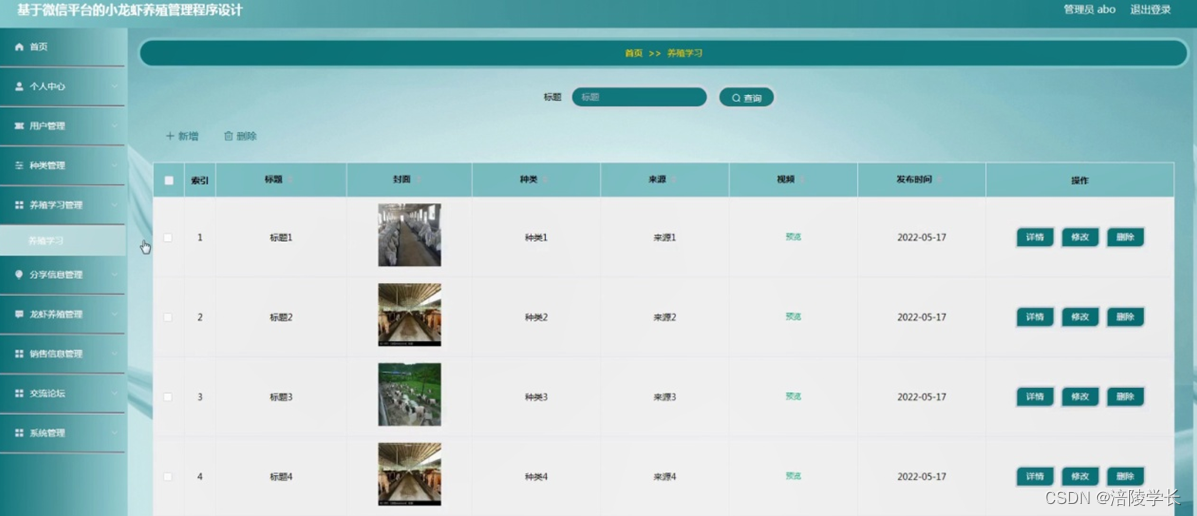This screenshot has width=1197, height=516.
Task: Expand the 销售信息管理 chevron arrow
Action: (x=115, y=353)
